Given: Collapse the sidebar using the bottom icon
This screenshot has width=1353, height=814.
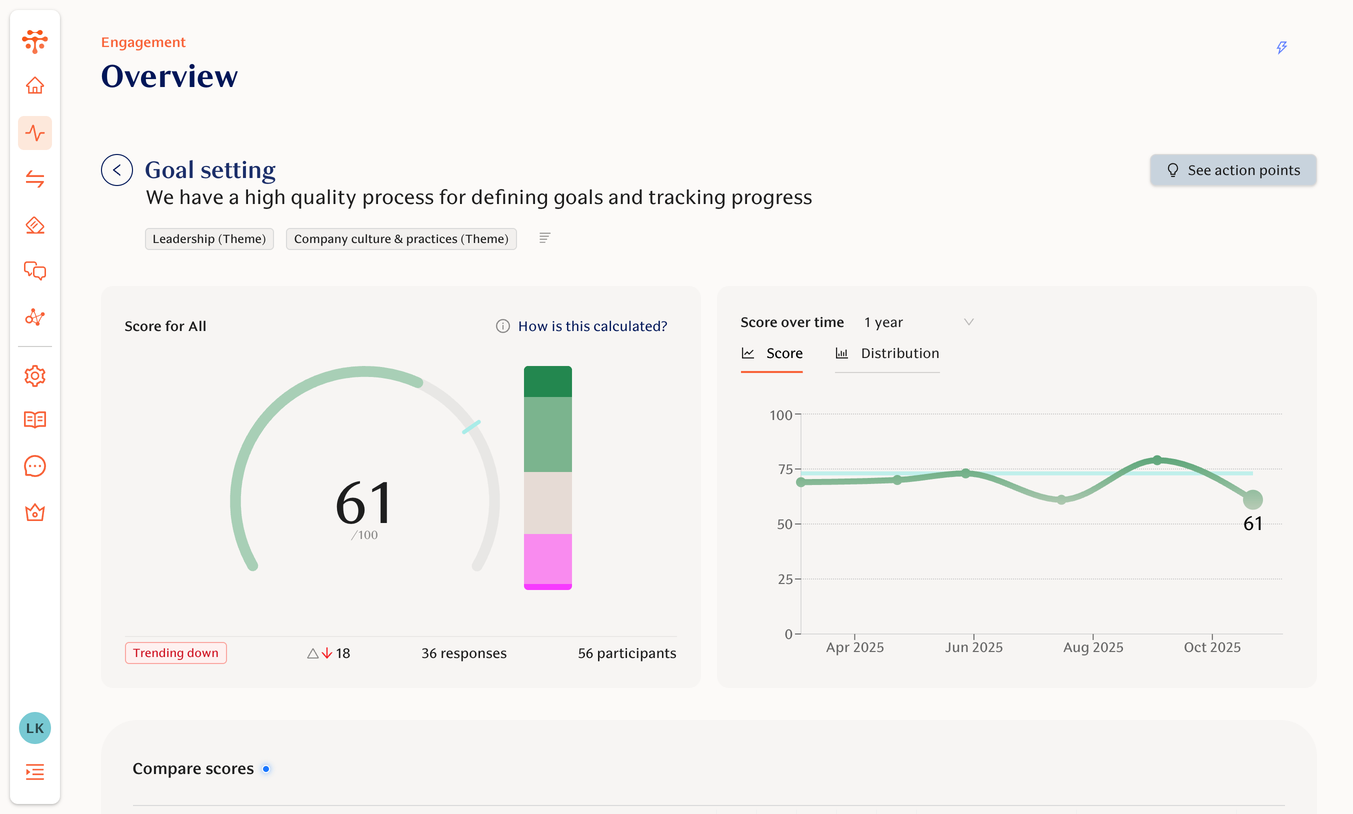Looking at the screenshot, I should pos(35,771).
